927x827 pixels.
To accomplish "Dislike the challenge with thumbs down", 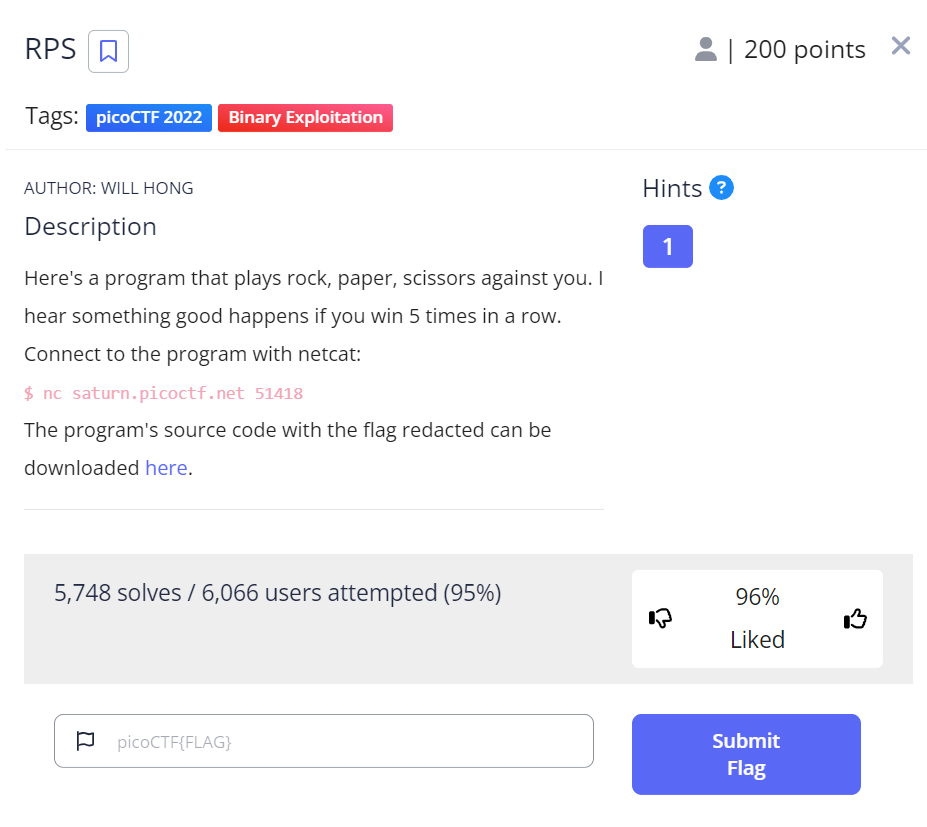I will 660,619.
